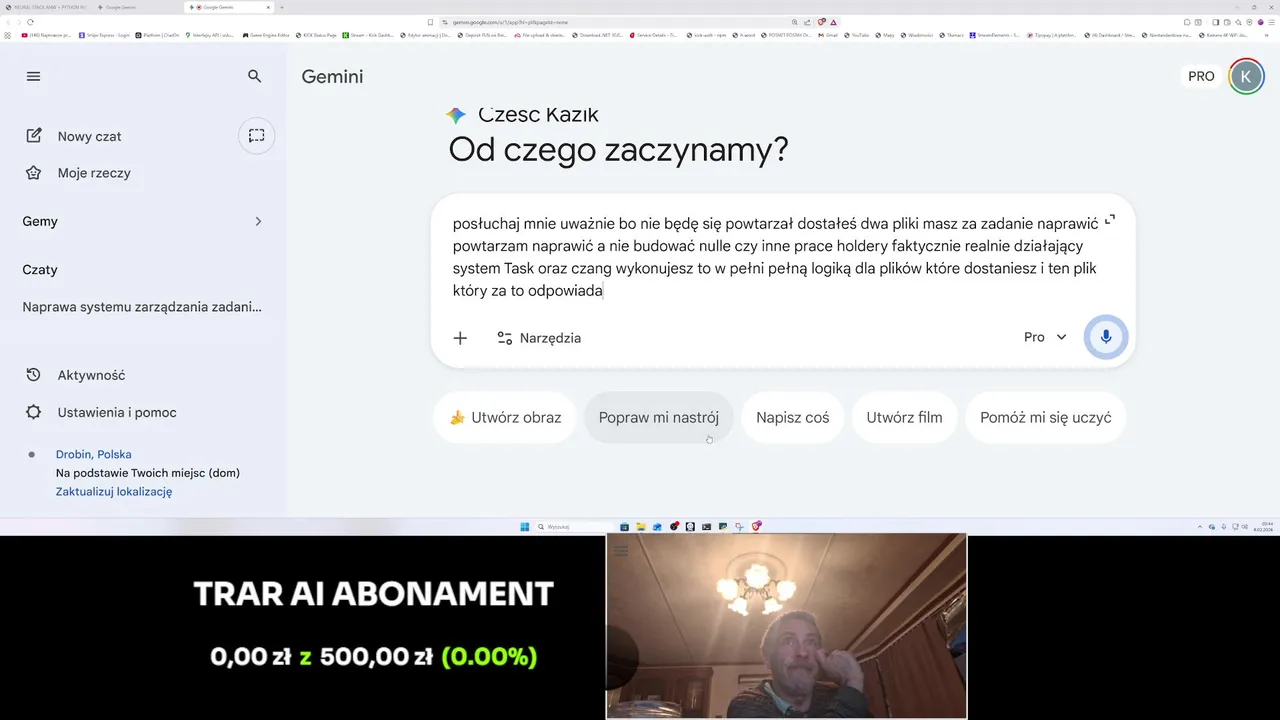Click inside the prompt text field
1280x720 pixels.
click(x=775, y=256)
